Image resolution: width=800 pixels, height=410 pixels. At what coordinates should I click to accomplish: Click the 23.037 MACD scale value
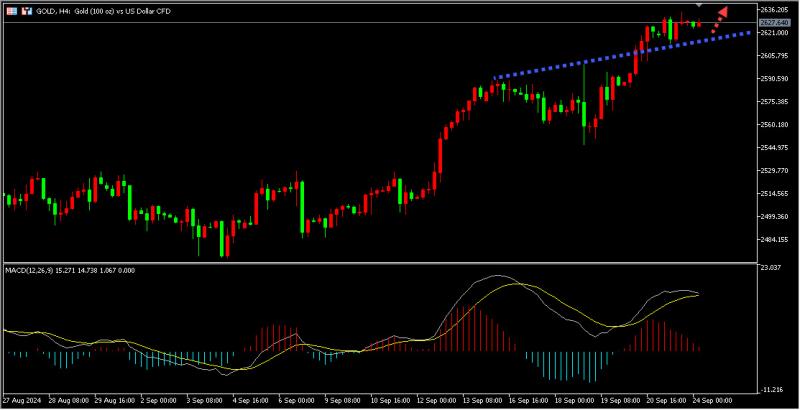click(771, 267)
